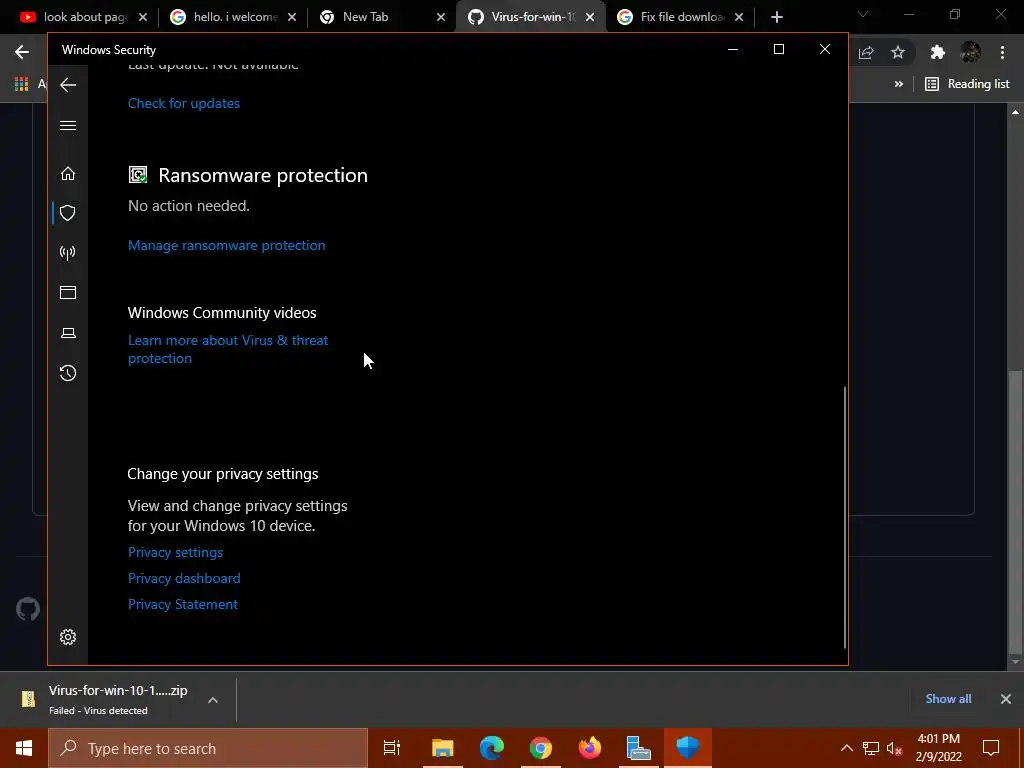Open Chrome Apps grid icon
This screenshot has width=1024, height=768.
[x=22, y=84]
